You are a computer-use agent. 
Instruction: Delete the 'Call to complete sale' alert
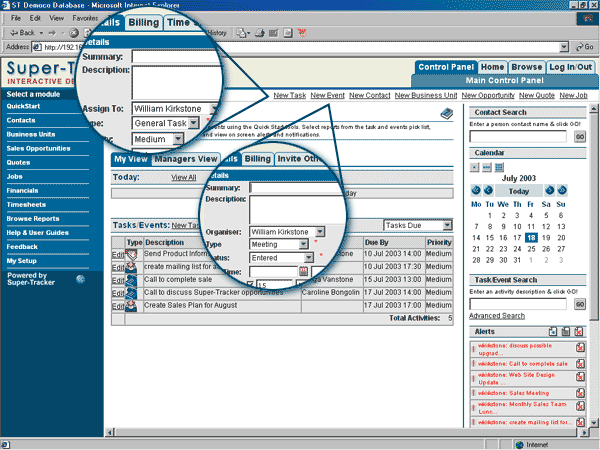580,364
